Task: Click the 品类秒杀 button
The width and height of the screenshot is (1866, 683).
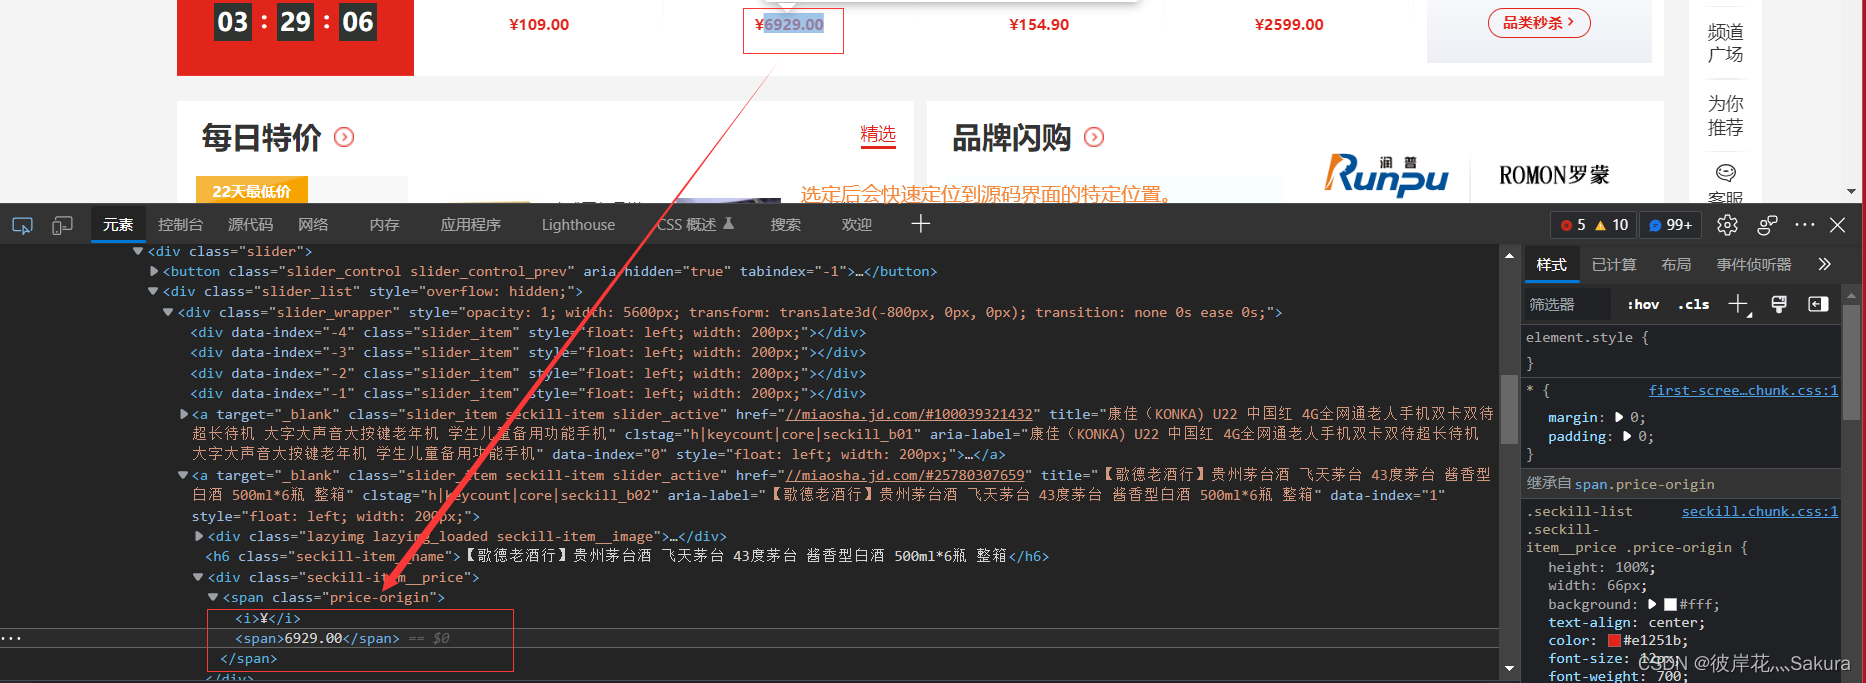Action: (1539, 23)
